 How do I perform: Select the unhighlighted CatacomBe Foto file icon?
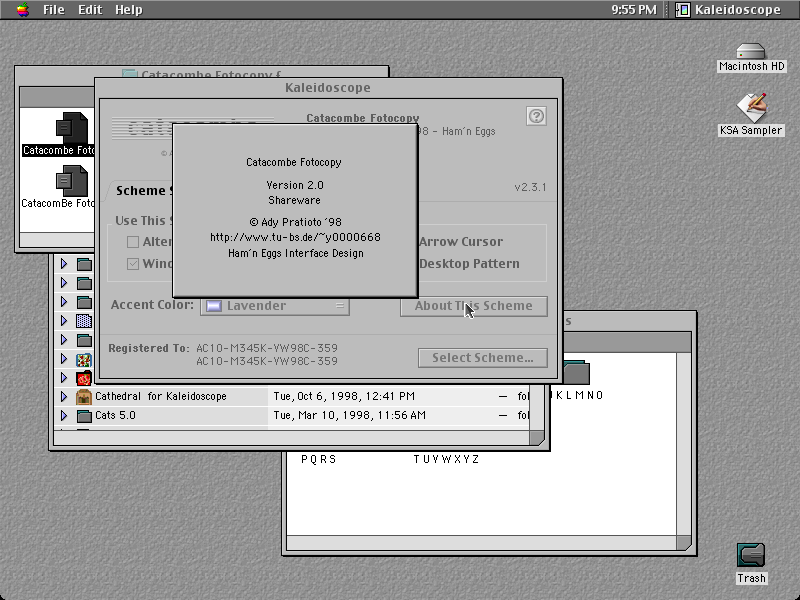click(71, 181)
